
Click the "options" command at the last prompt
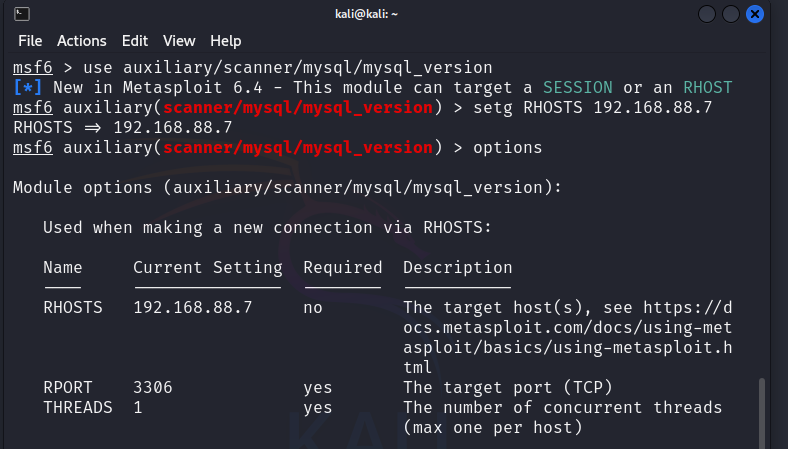click(508, 148)
